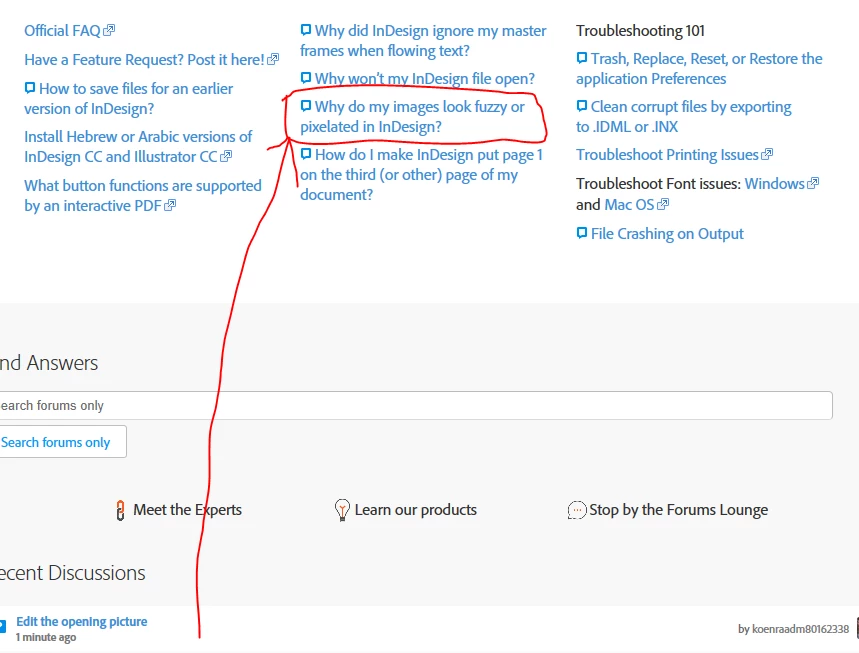Click external-link icon after Feature Request link
This screenshot has width=859, height=653.
tap(273, 59)
